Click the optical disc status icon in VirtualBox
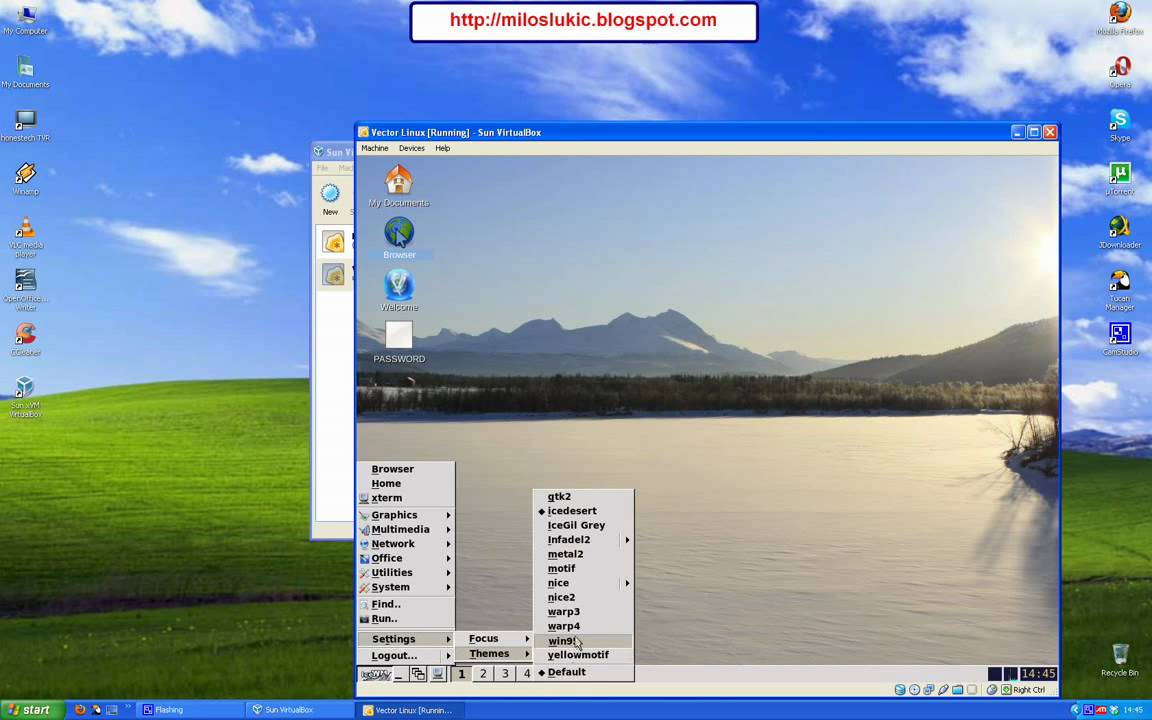 (915, 689)
